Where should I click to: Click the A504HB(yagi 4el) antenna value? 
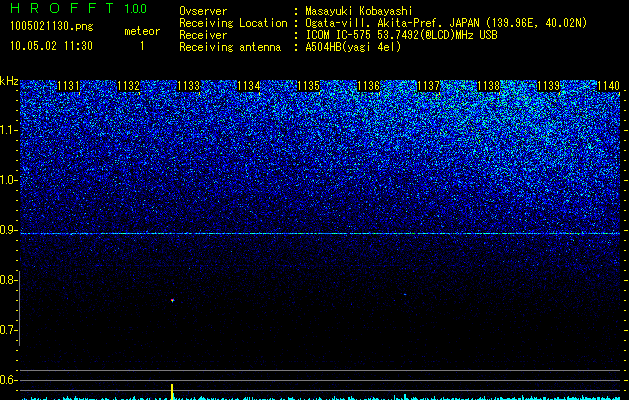coord(353,47)
